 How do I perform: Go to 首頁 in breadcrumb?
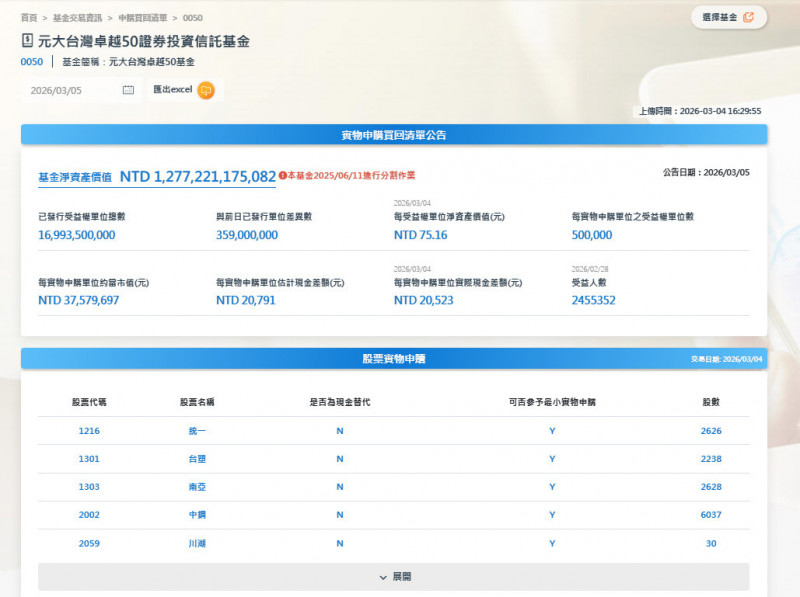tap(28, 18)
